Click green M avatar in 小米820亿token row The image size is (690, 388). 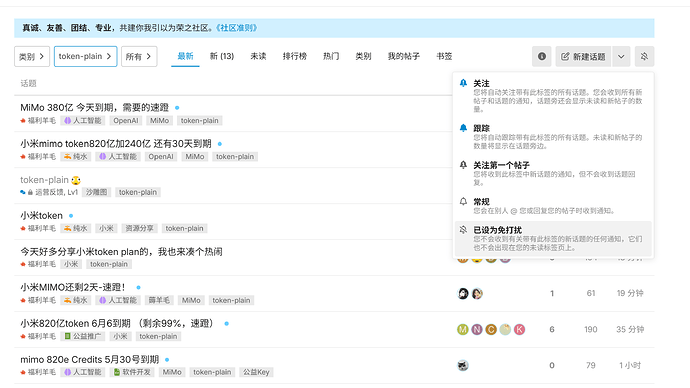coord(462,329)
